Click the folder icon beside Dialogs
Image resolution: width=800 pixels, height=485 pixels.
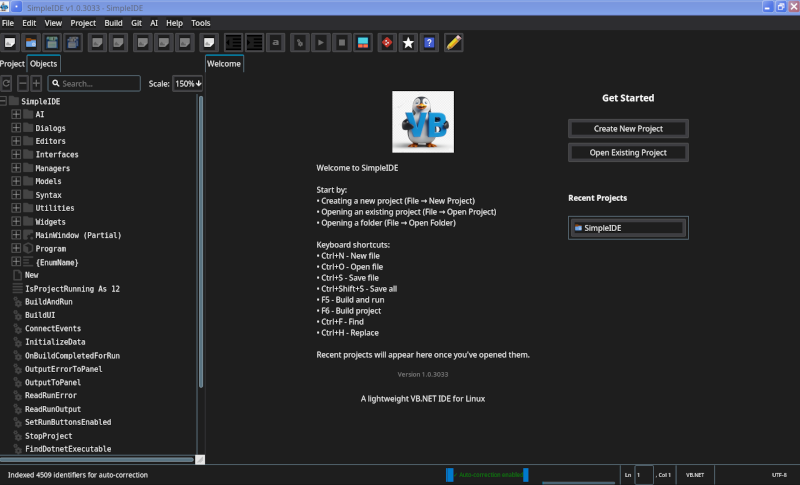pos(29,127)
